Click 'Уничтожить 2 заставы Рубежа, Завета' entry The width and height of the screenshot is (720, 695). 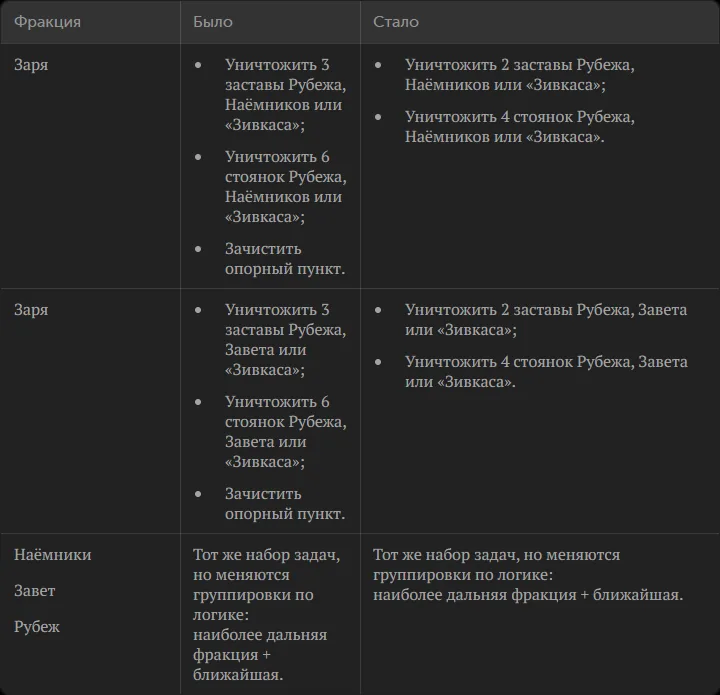click(x=546, y=319)
